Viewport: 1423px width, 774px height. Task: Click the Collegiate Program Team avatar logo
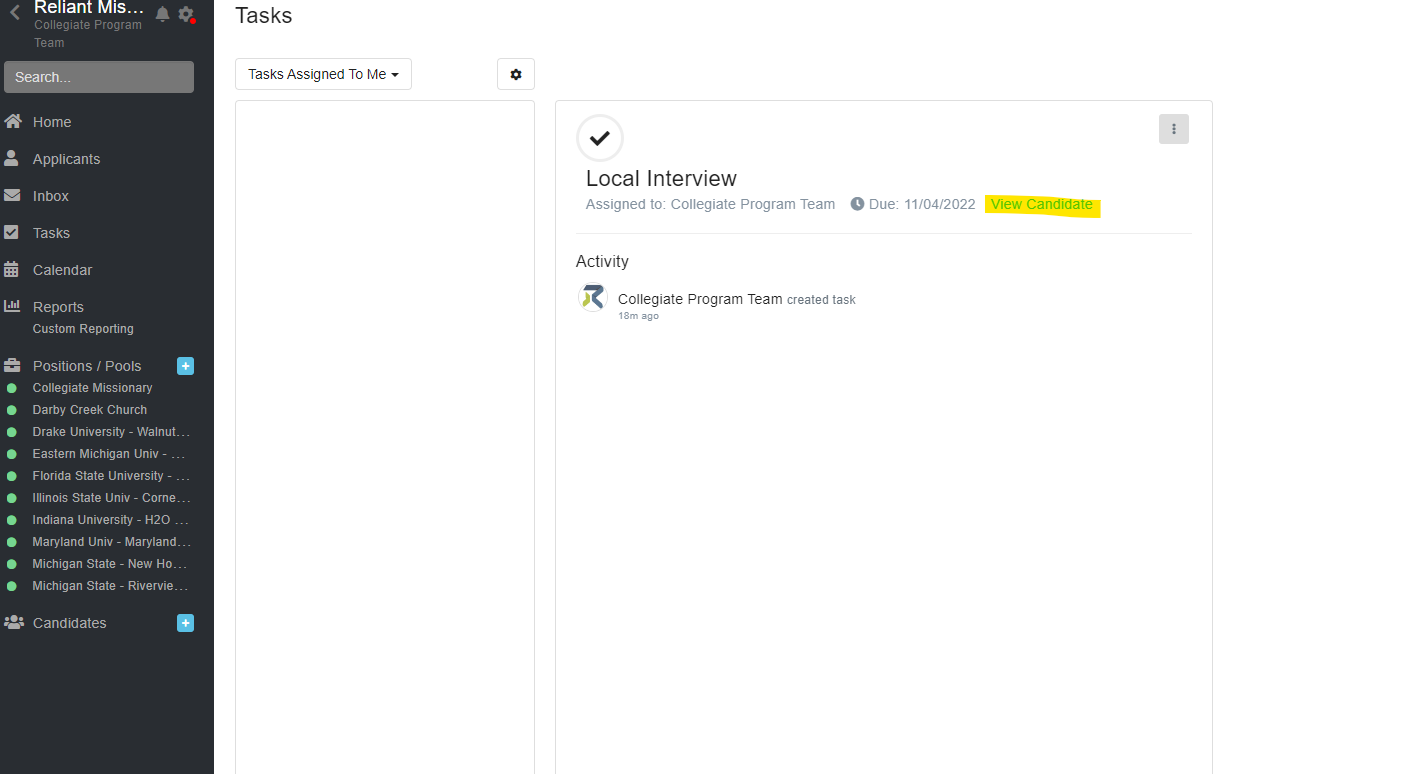tap(593, 298)
